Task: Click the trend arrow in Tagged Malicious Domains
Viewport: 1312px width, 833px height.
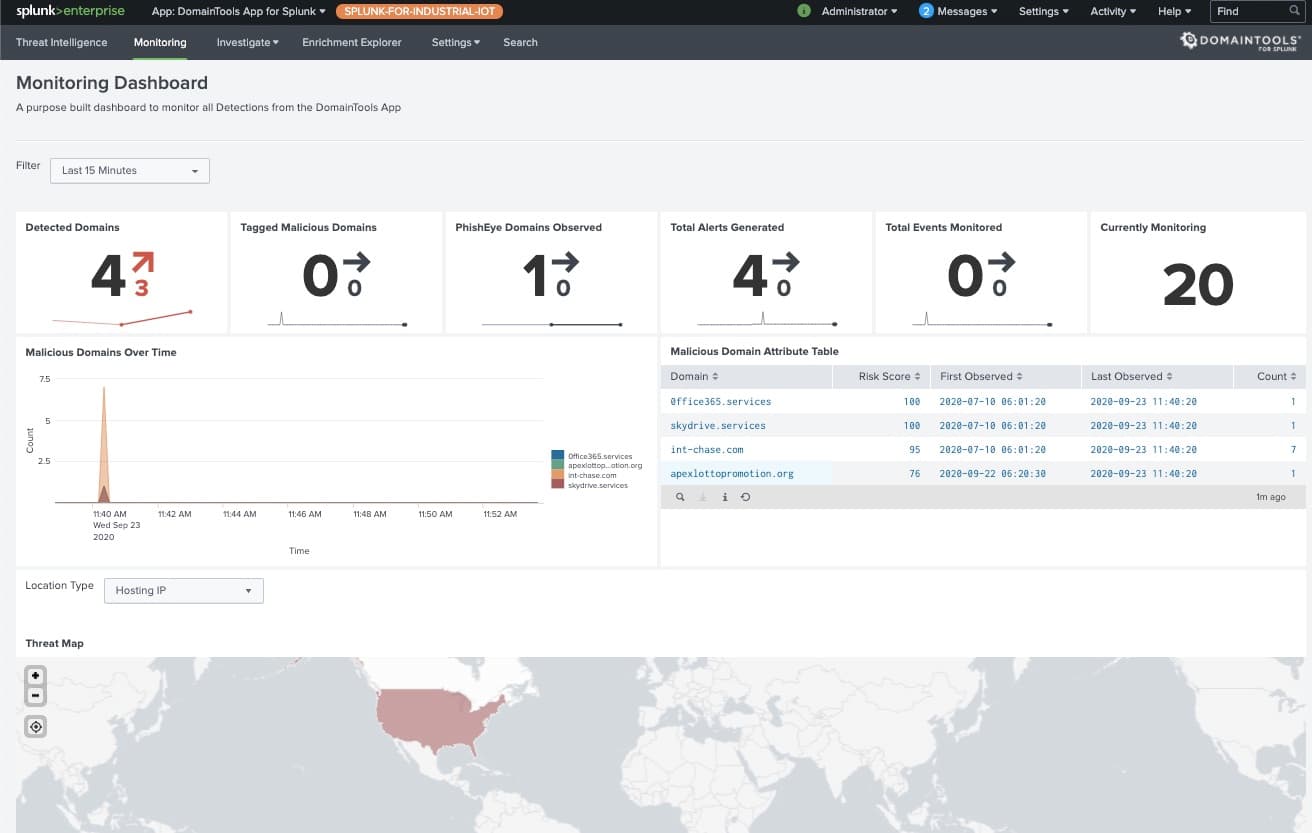Action: 356,262
